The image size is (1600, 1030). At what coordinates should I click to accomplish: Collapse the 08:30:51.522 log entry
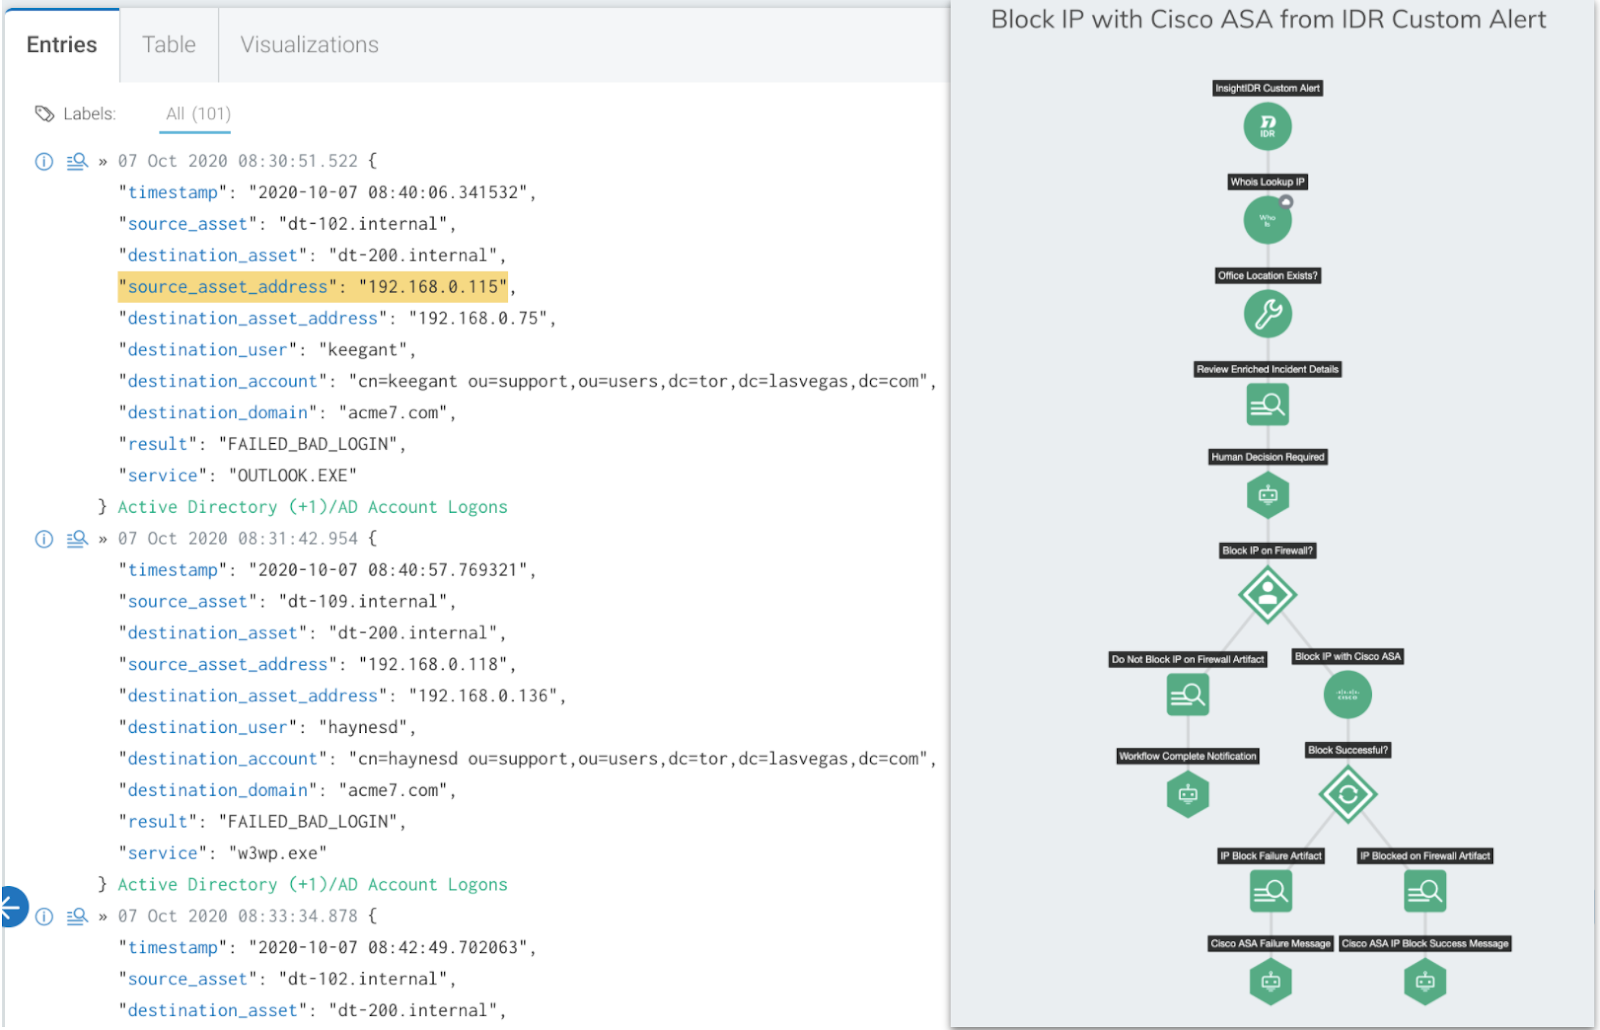[102, 161]
